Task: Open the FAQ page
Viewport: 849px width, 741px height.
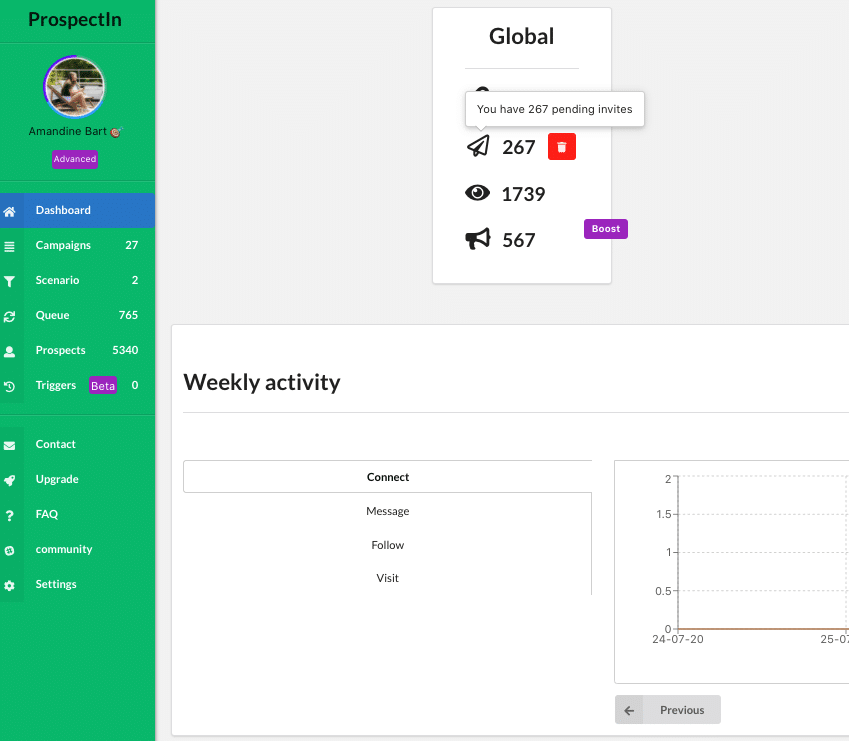Action: 77,514
